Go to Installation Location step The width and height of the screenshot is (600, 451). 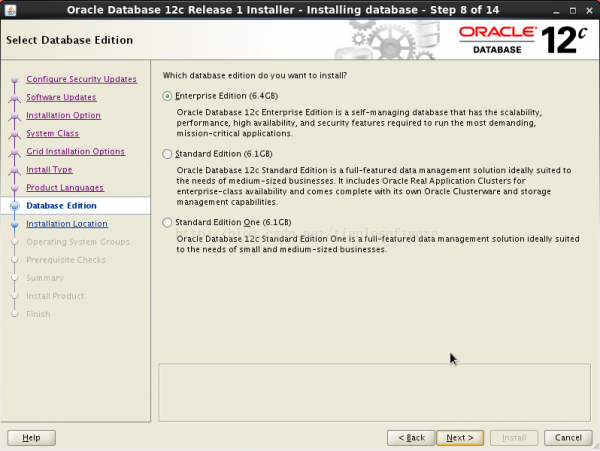click(67, 224)
